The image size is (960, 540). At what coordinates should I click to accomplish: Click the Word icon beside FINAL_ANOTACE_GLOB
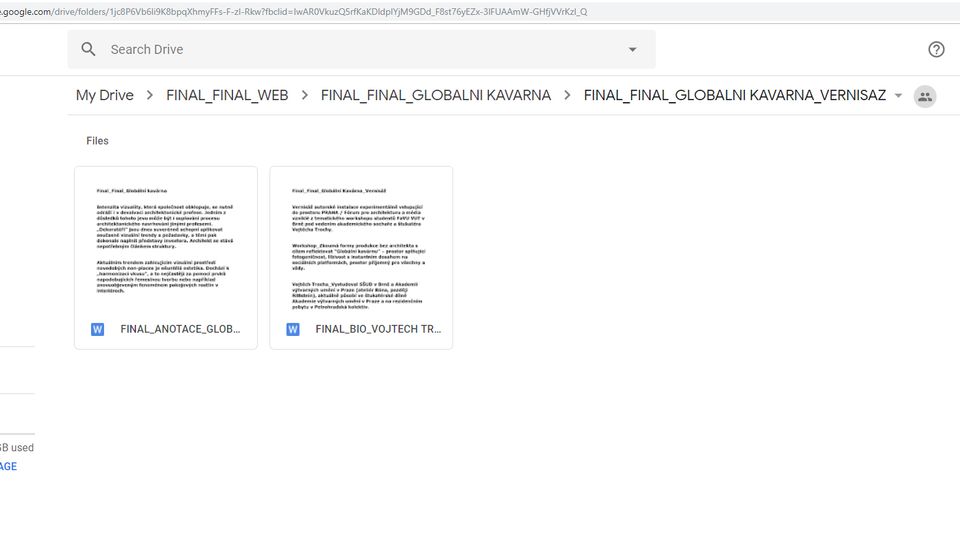pyautogui.click(x=98, y=329)
